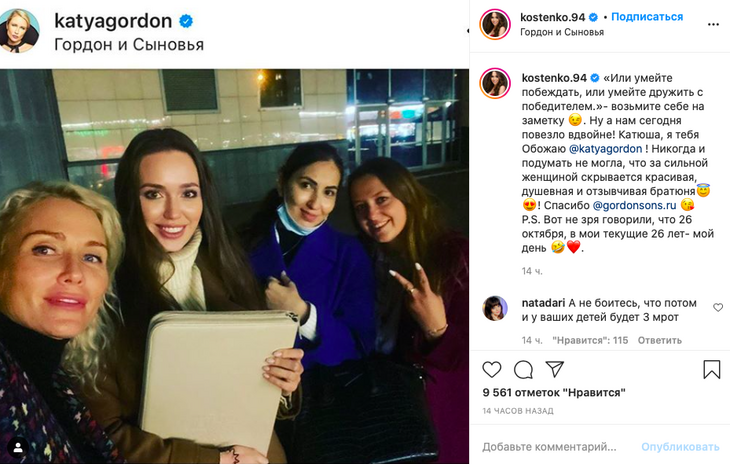Open the list of 9 561 likes
The width and height of the screenshot is (730, 464).
click(x=554, y=393)
